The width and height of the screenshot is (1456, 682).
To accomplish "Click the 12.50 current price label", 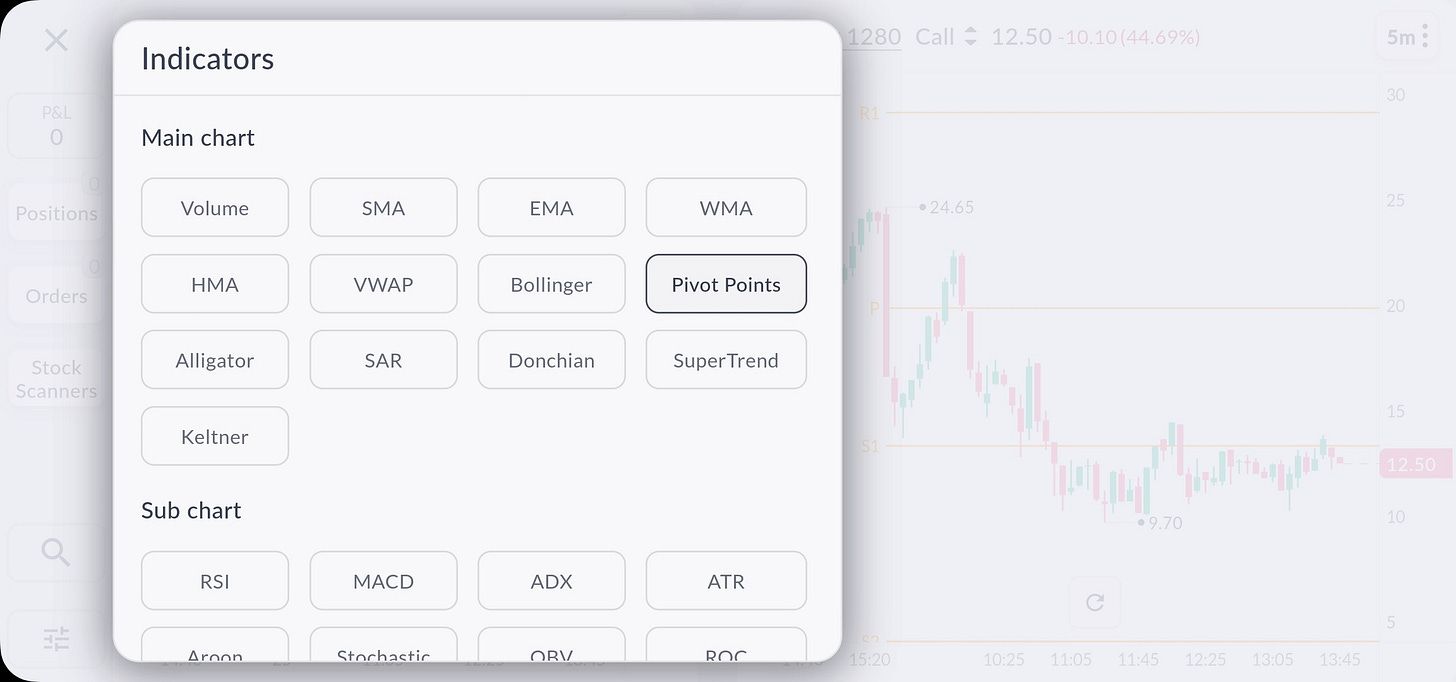I will click(1411, 464).
